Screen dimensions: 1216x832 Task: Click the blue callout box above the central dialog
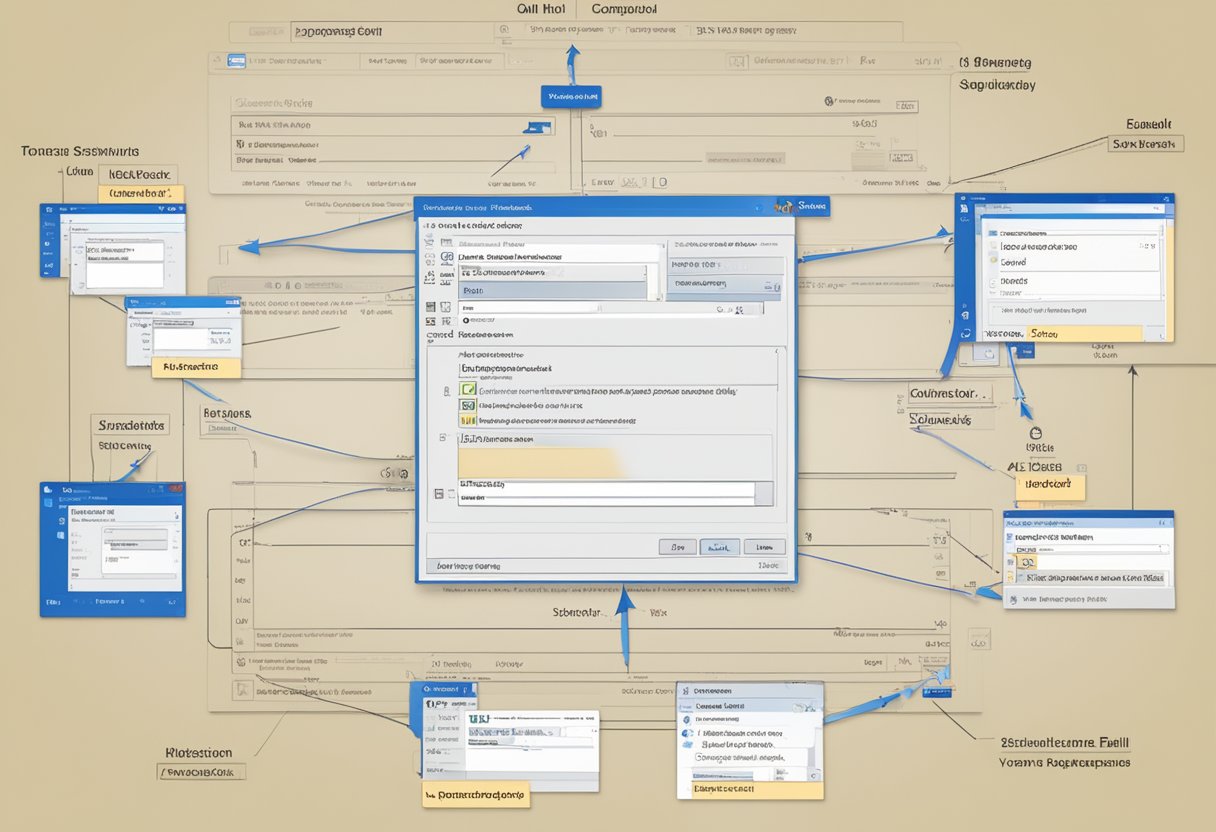[571, 97]
